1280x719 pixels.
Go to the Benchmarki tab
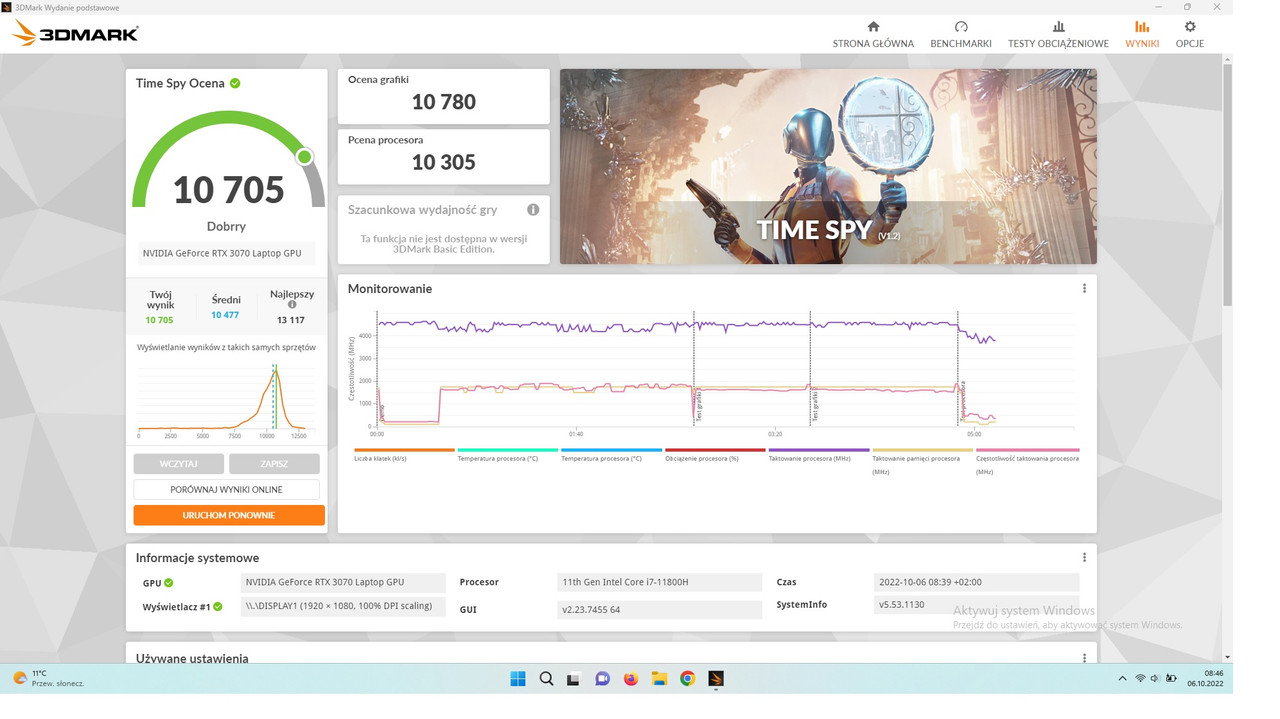pyautogui.click(x=961, y=35)
